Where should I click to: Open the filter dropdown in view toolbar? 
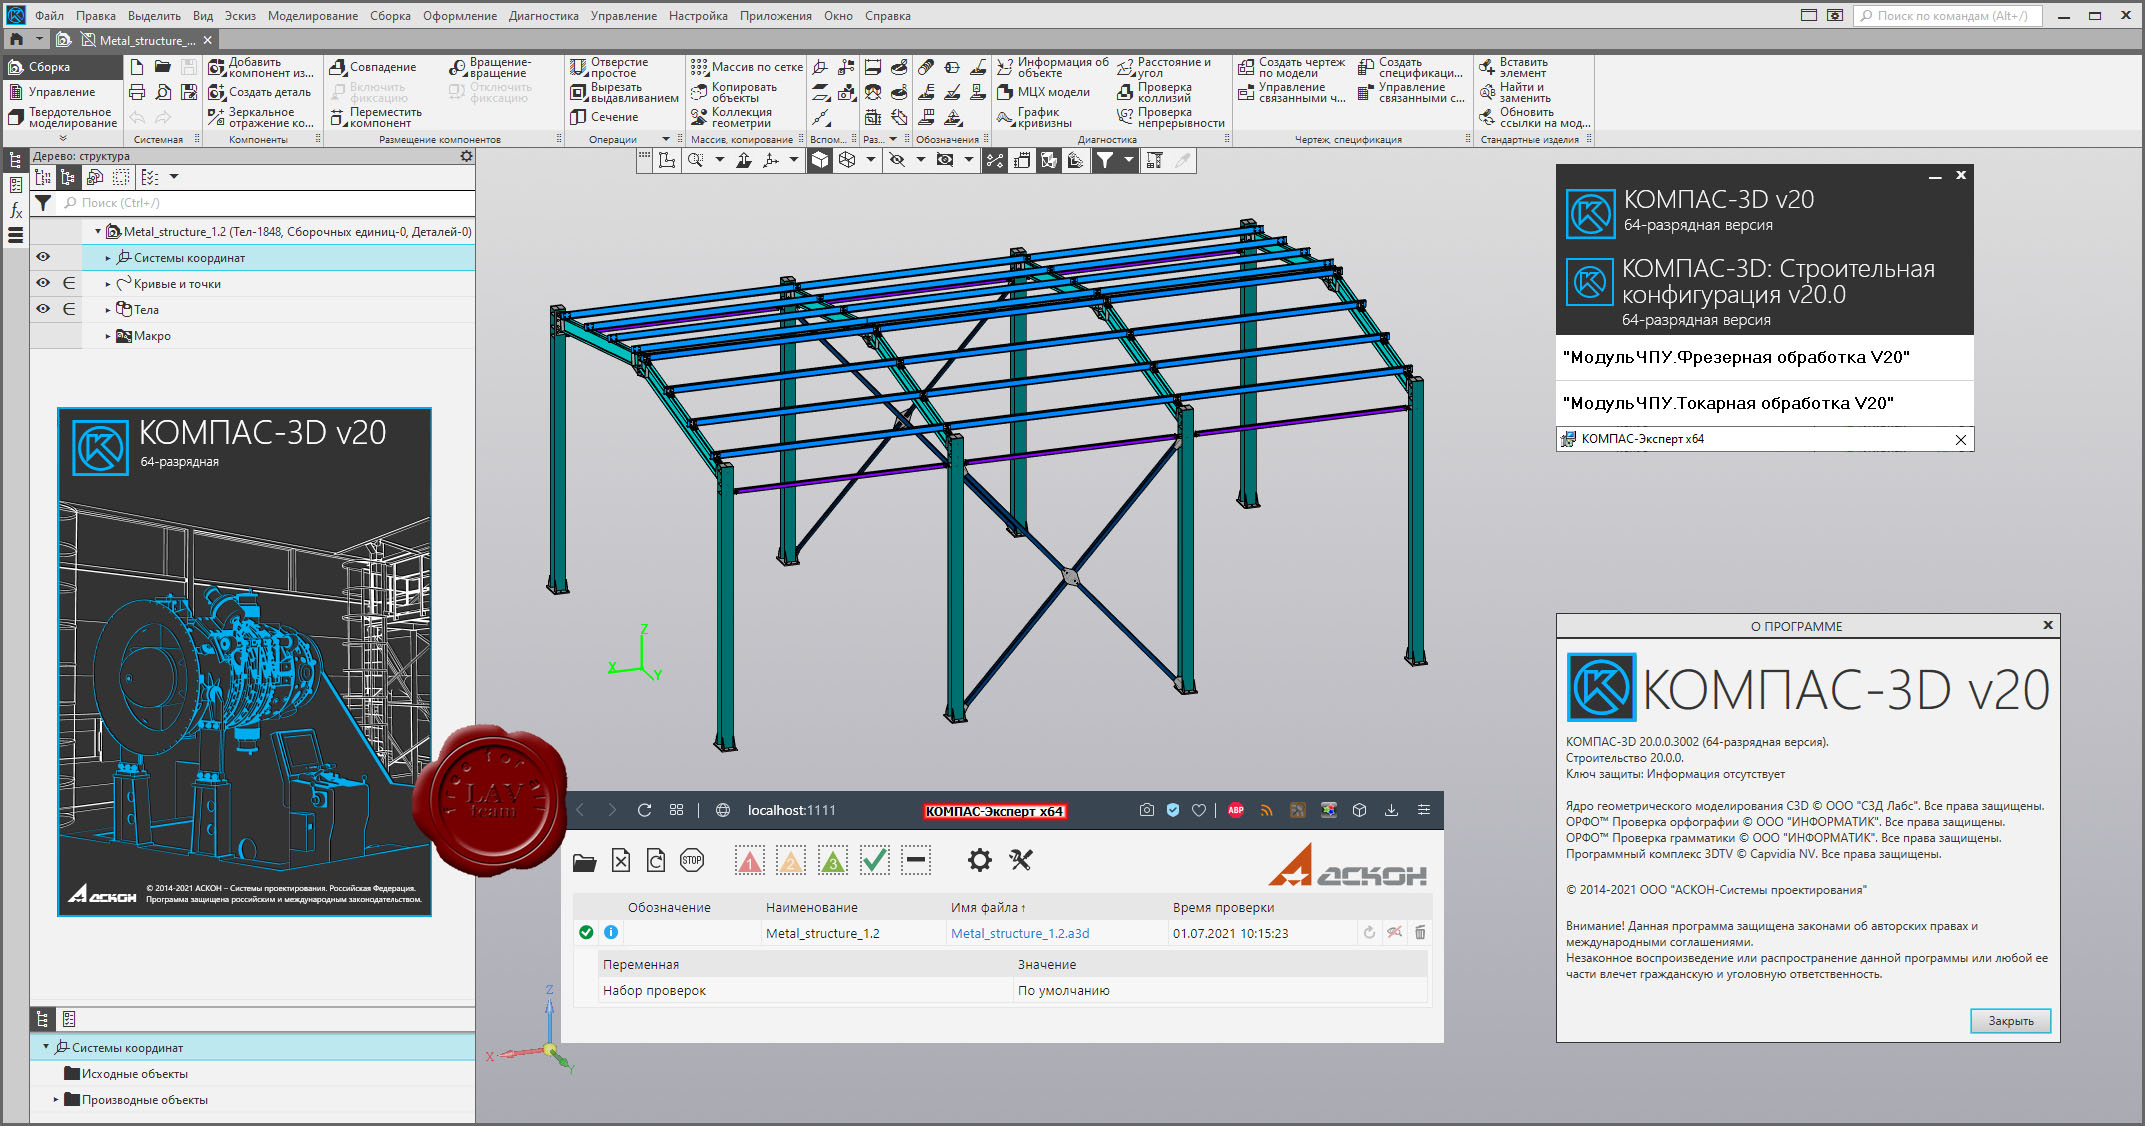(1129, 160)
